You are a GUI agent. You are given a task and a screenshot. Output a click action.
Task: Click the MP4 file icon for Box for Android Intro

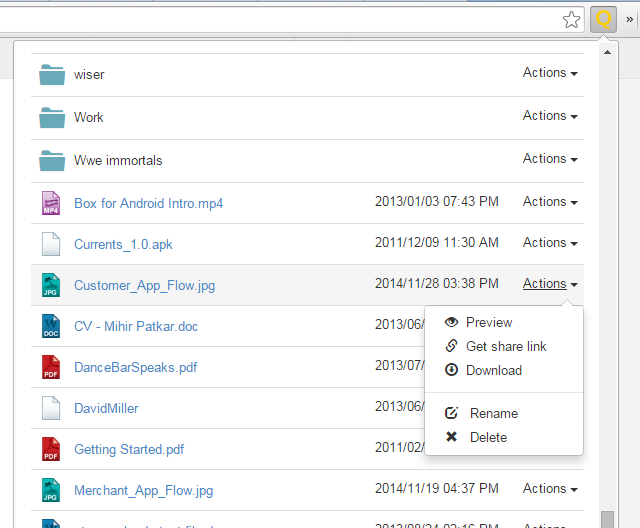point(51,203)
